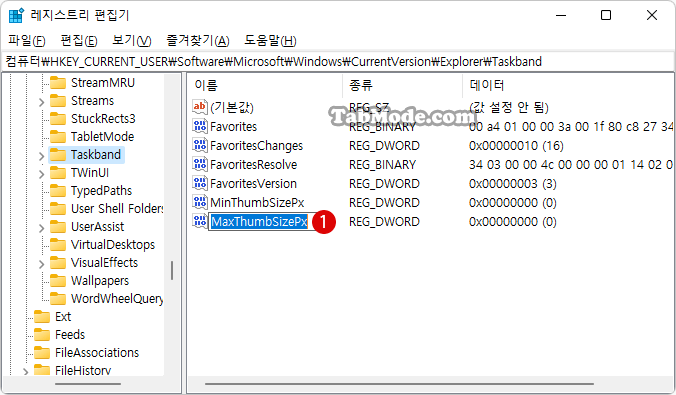This screenshot has height=395, width=676.
Task: Click the binary icon beside Favorites value
Action: click(200, 126)
